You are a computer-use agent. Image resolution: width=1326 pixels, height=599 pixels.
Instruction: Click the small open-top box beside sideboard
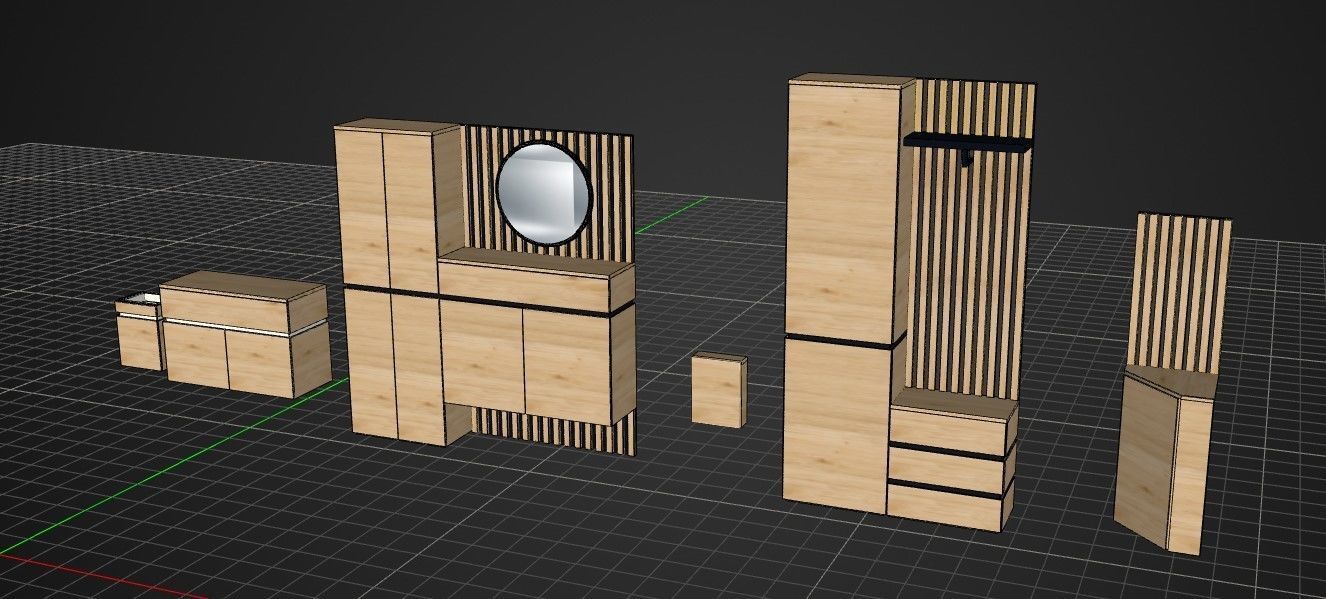tap(138, 331)
